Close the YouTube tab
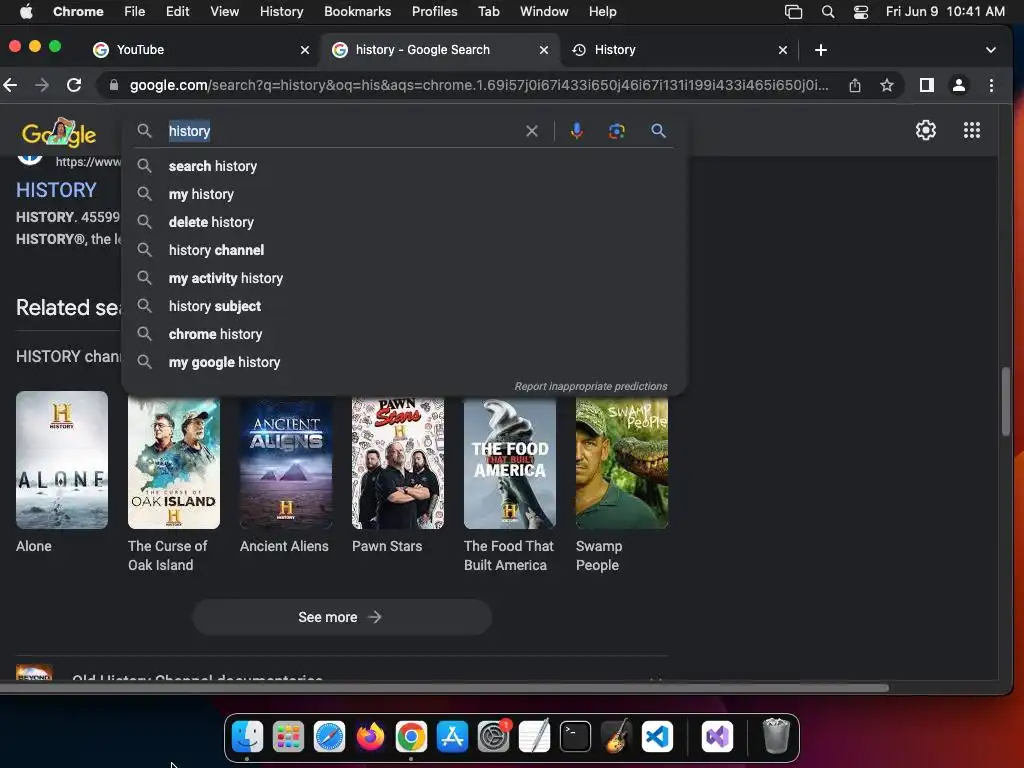 tap(304, 50)
